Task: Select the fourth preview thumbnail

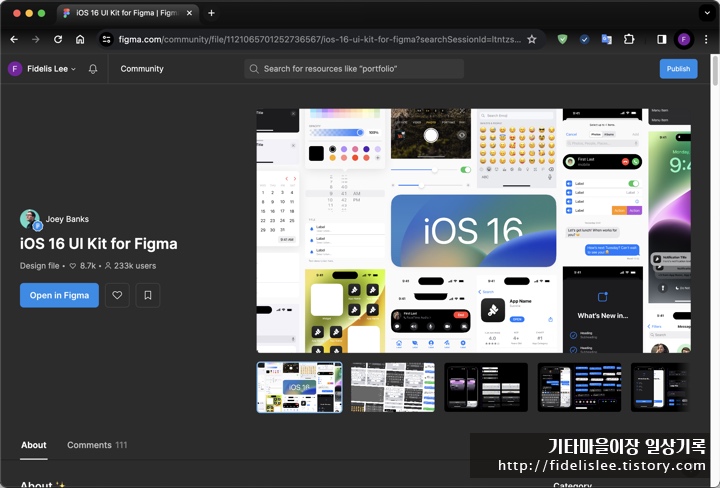Action: click(579, 387)
